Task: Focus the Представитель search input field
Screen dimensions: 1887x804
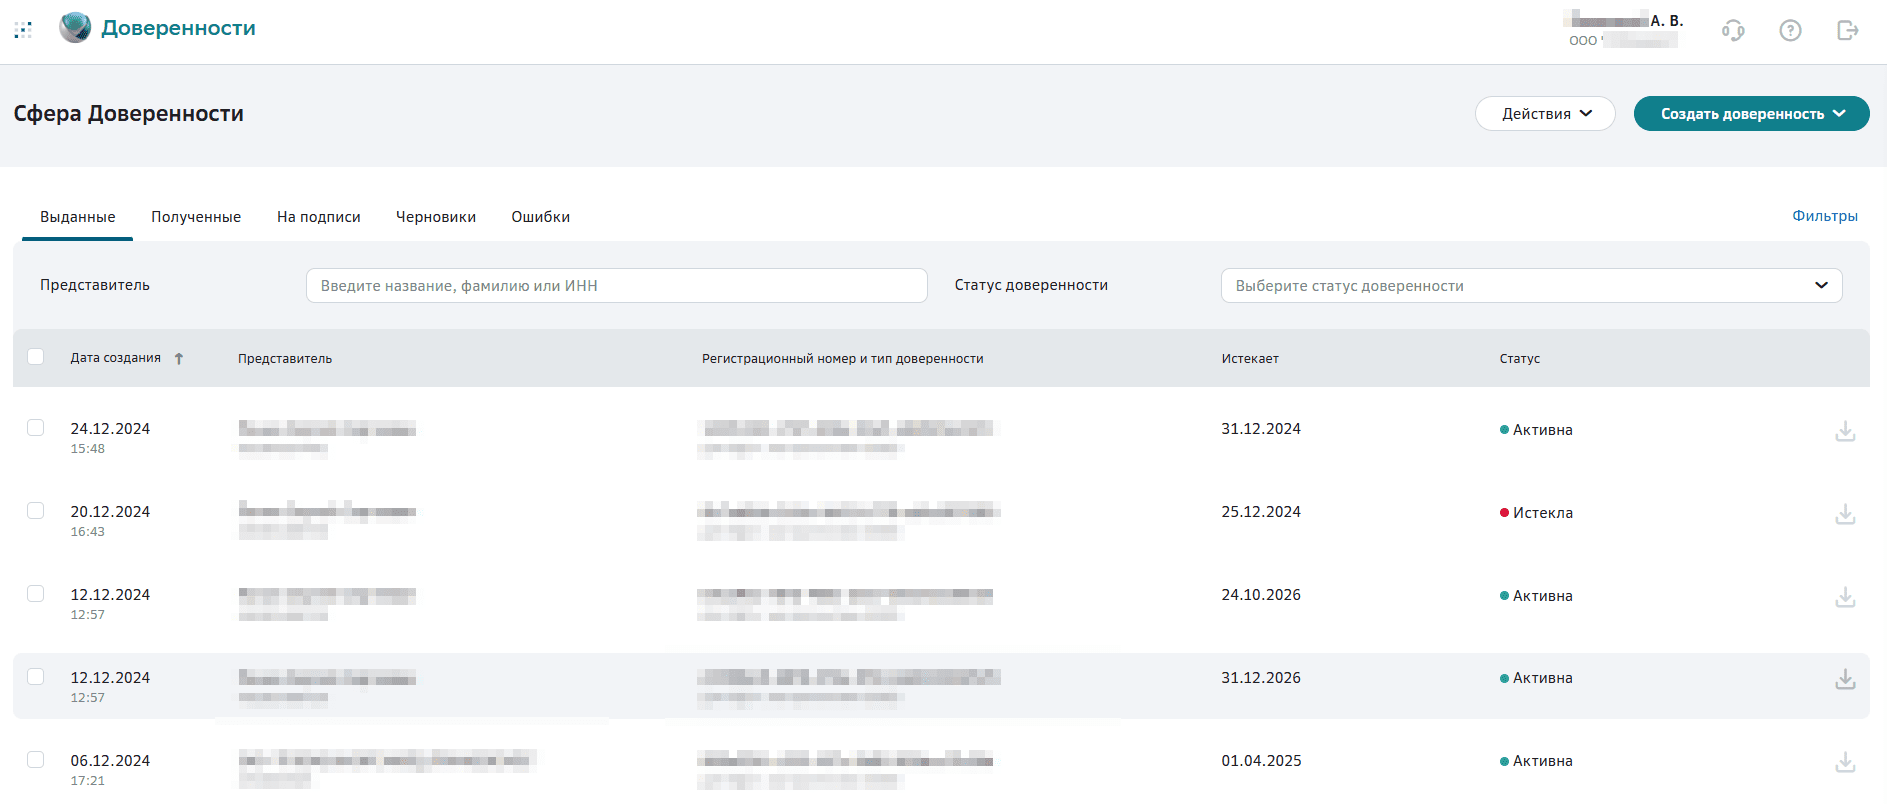Action: 617,286
